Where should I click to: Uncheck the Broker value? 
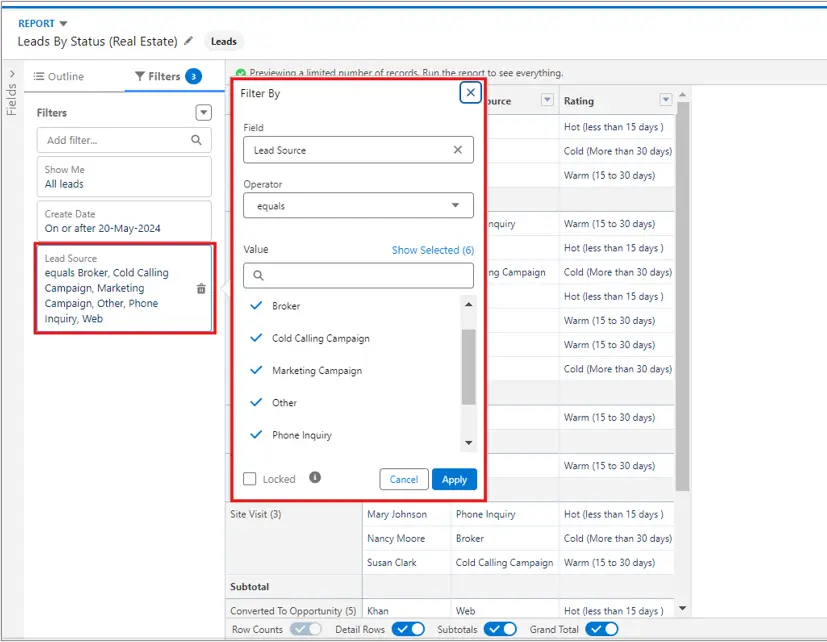click(256, 305)
